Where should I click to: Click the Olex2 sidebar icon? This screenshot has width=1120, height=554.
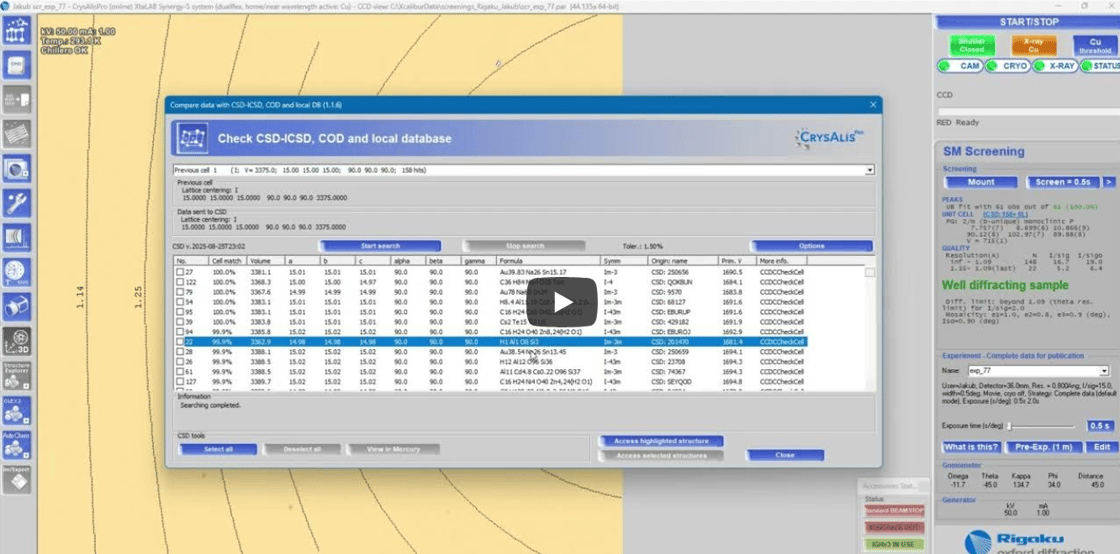point(16,410)
